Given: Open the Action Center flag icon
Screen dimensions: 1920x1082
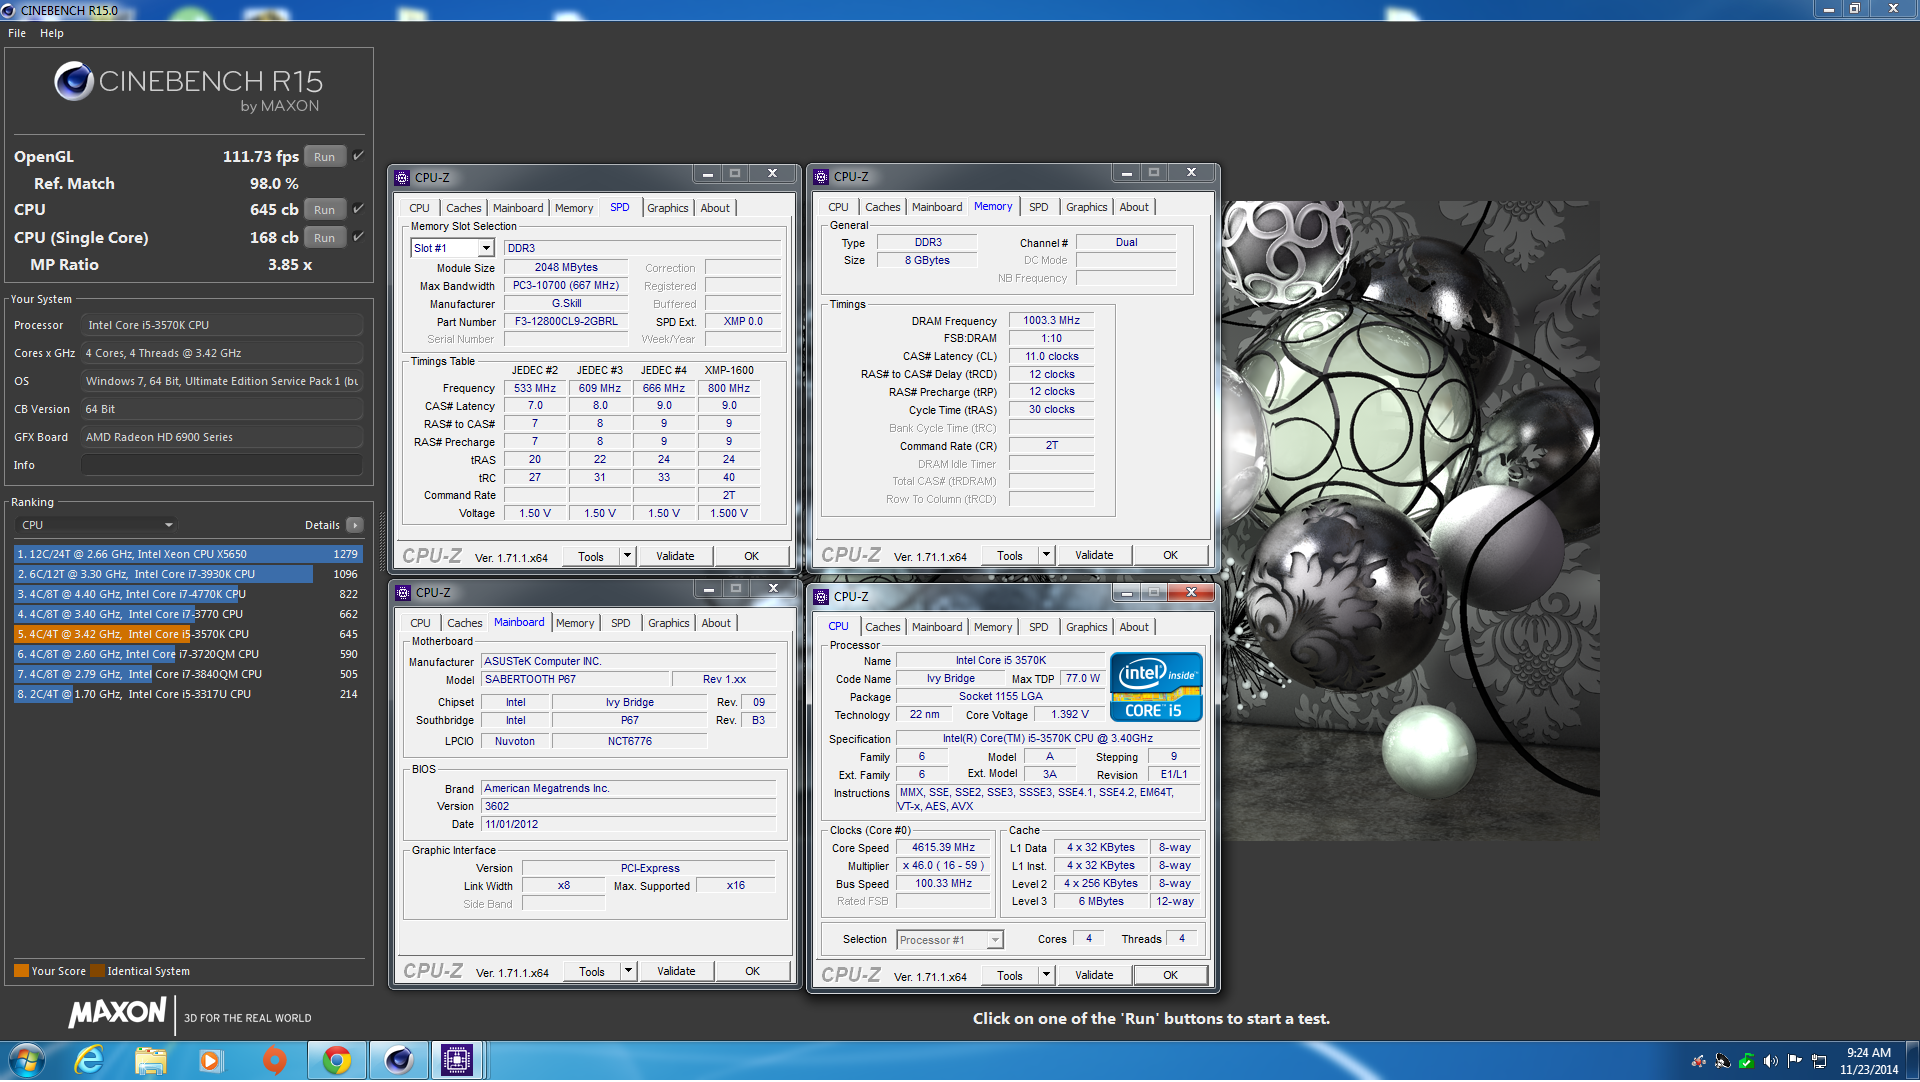Looking at the screenshot, I should click(1794, 1061).
